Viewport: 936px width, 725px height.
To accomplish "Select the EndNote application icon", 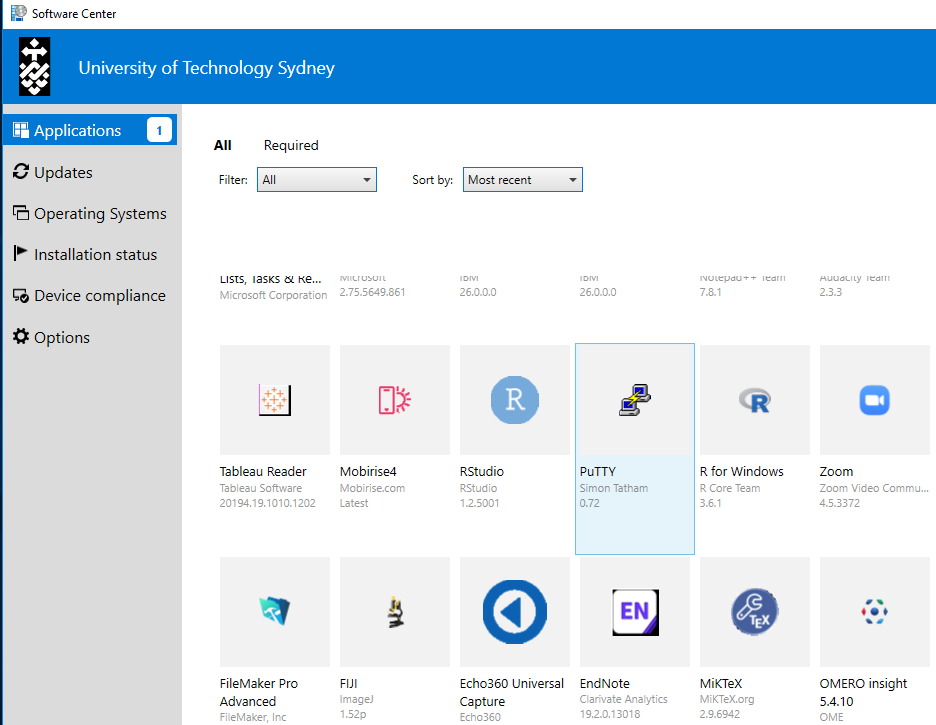I will [x=634, y=612].
